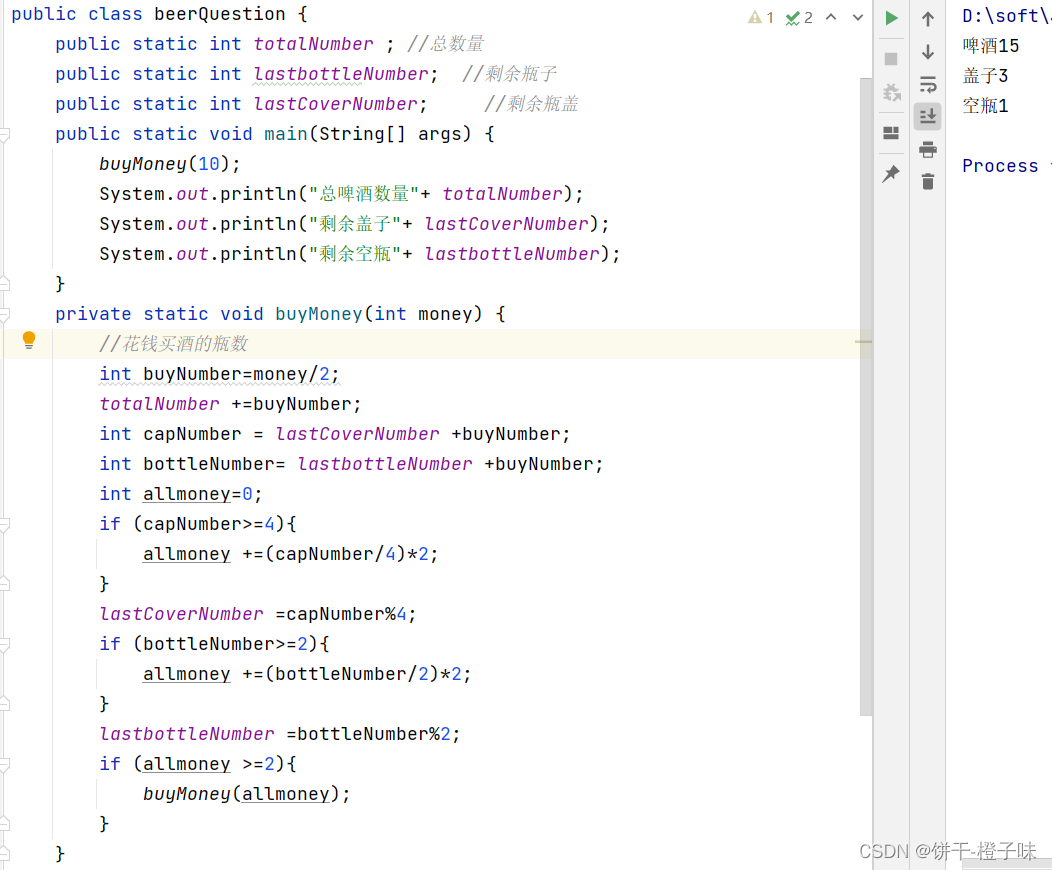Jump to previous problem with up chevron
Viewport: 1052px width, 870px height.
pyautogui.click(x=830, y=17)
